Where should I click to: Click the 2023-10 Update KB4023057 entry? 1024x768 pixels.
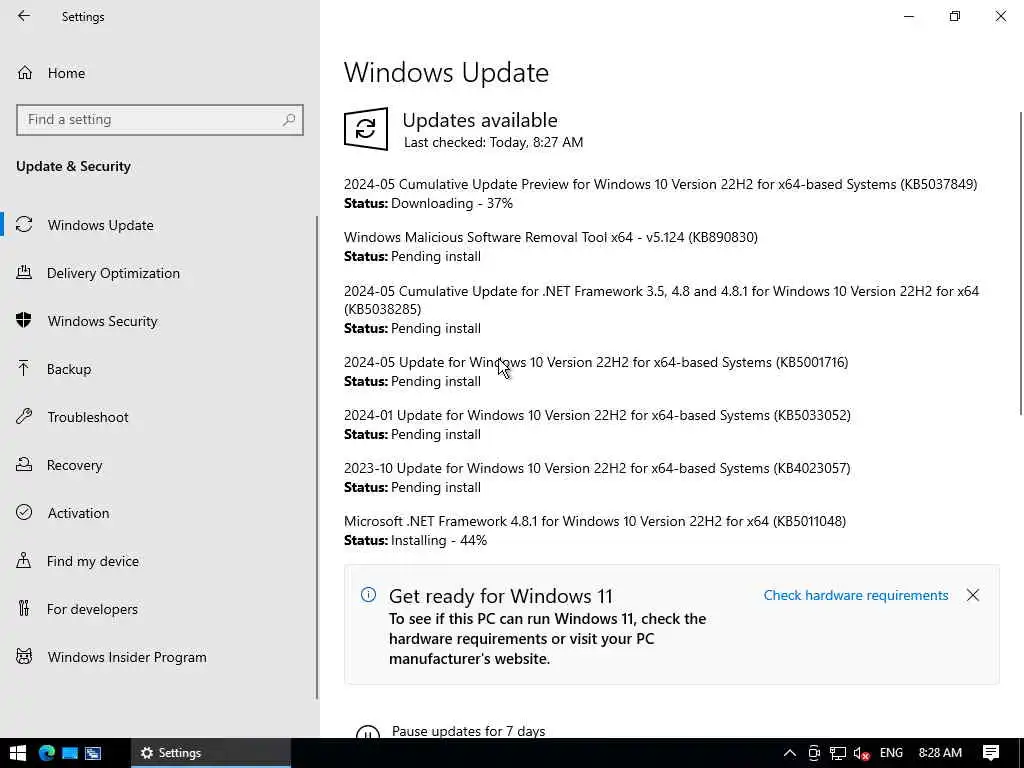pyautogui.click(x=597, y=468)
